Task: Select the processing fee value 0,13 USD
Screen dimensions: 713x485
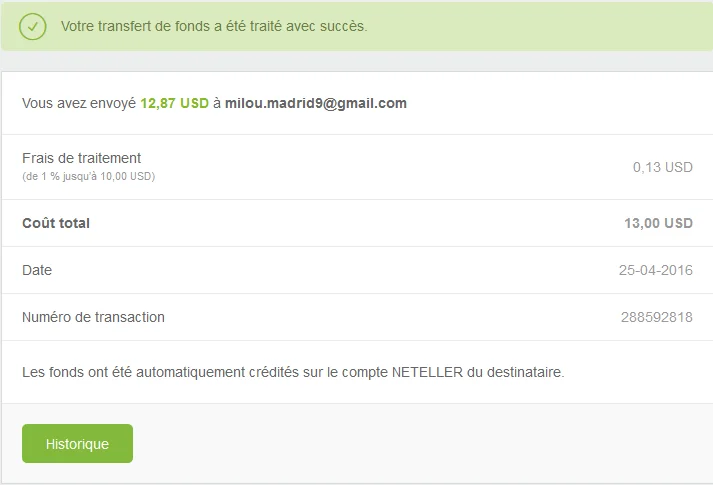Action: [x=662, y=167]
